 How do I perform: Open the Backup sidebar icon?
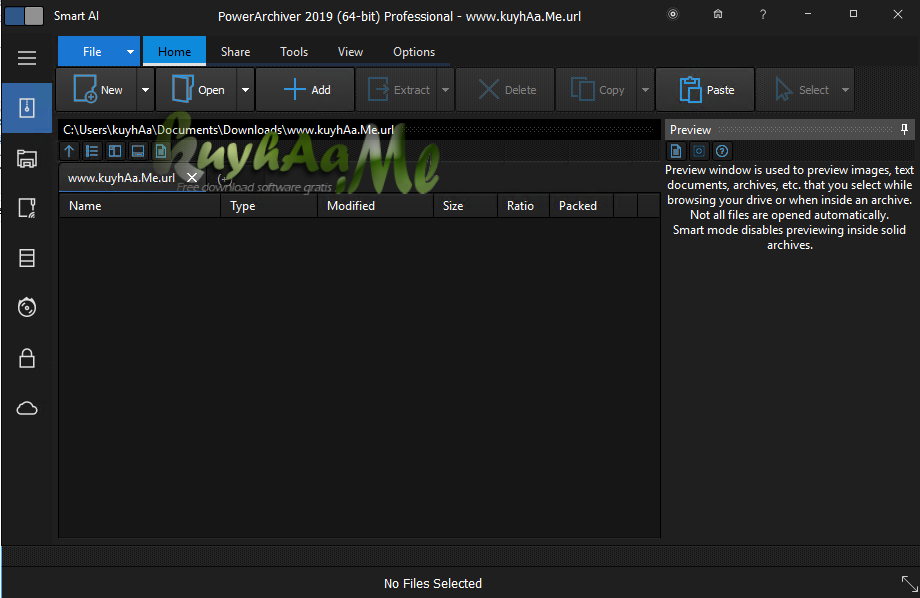tap(27, 258)
